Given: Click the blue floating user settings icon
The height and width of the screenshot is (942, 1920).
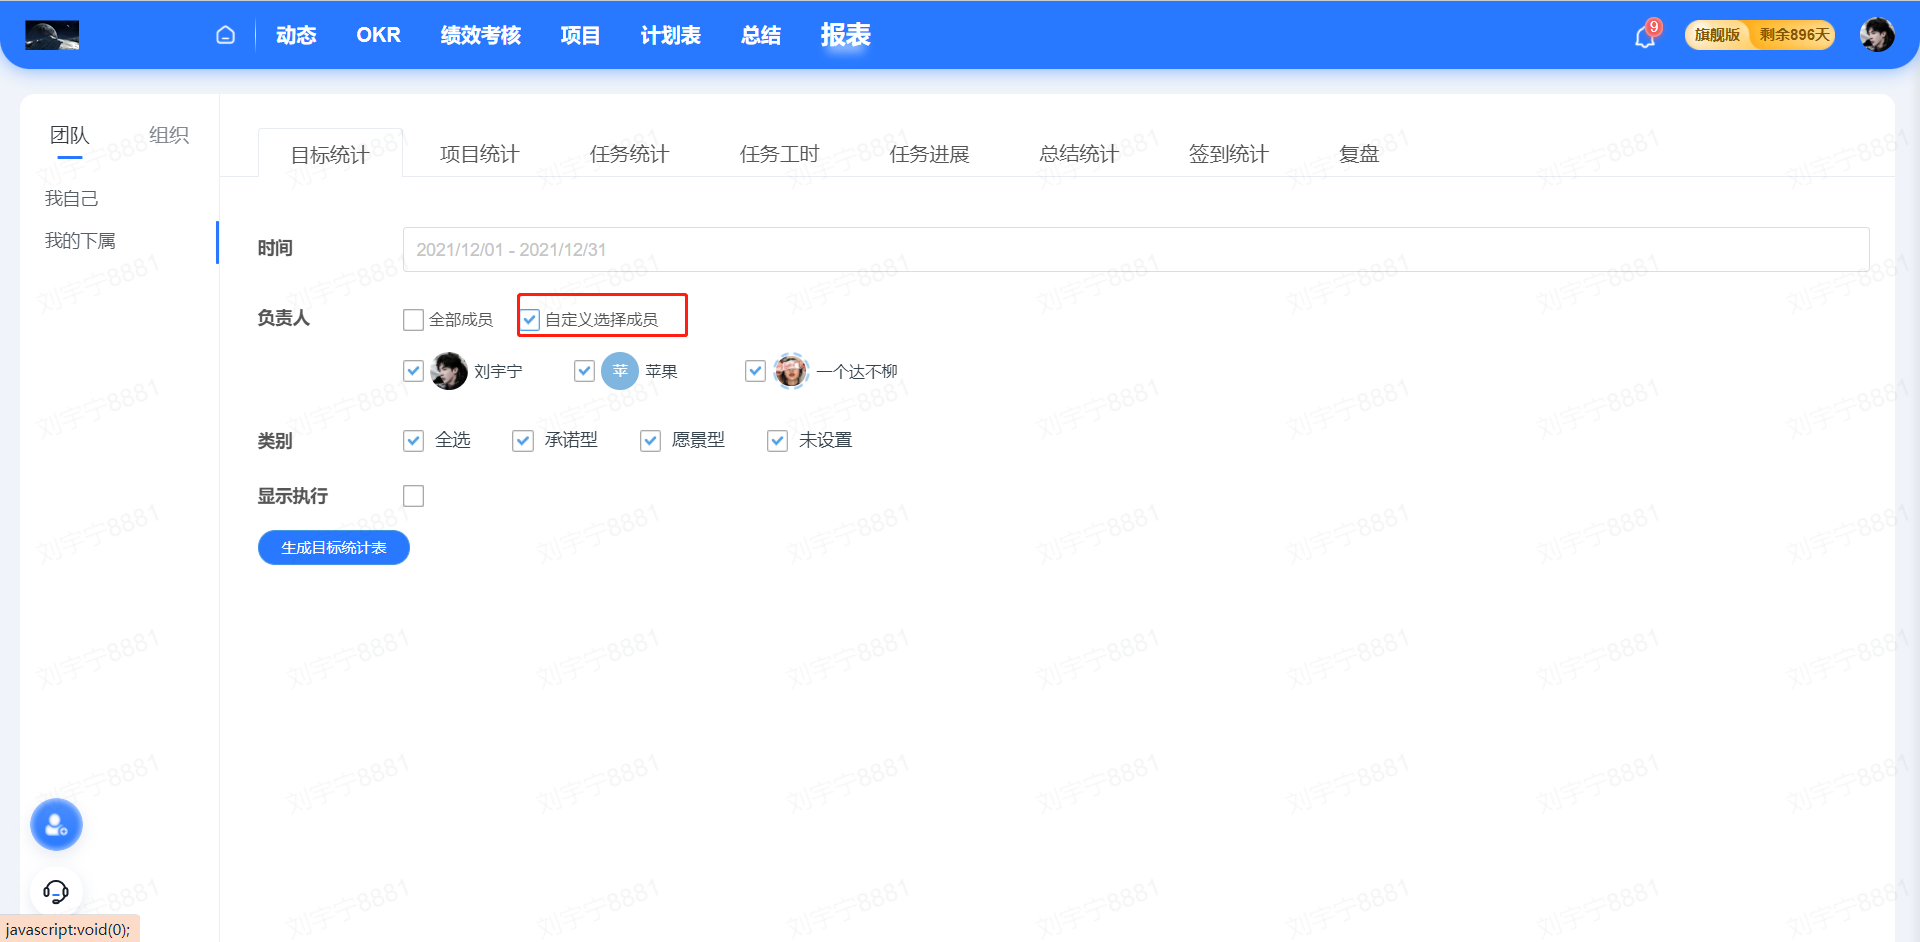Looking at the screenshot, I should (56, 825).
